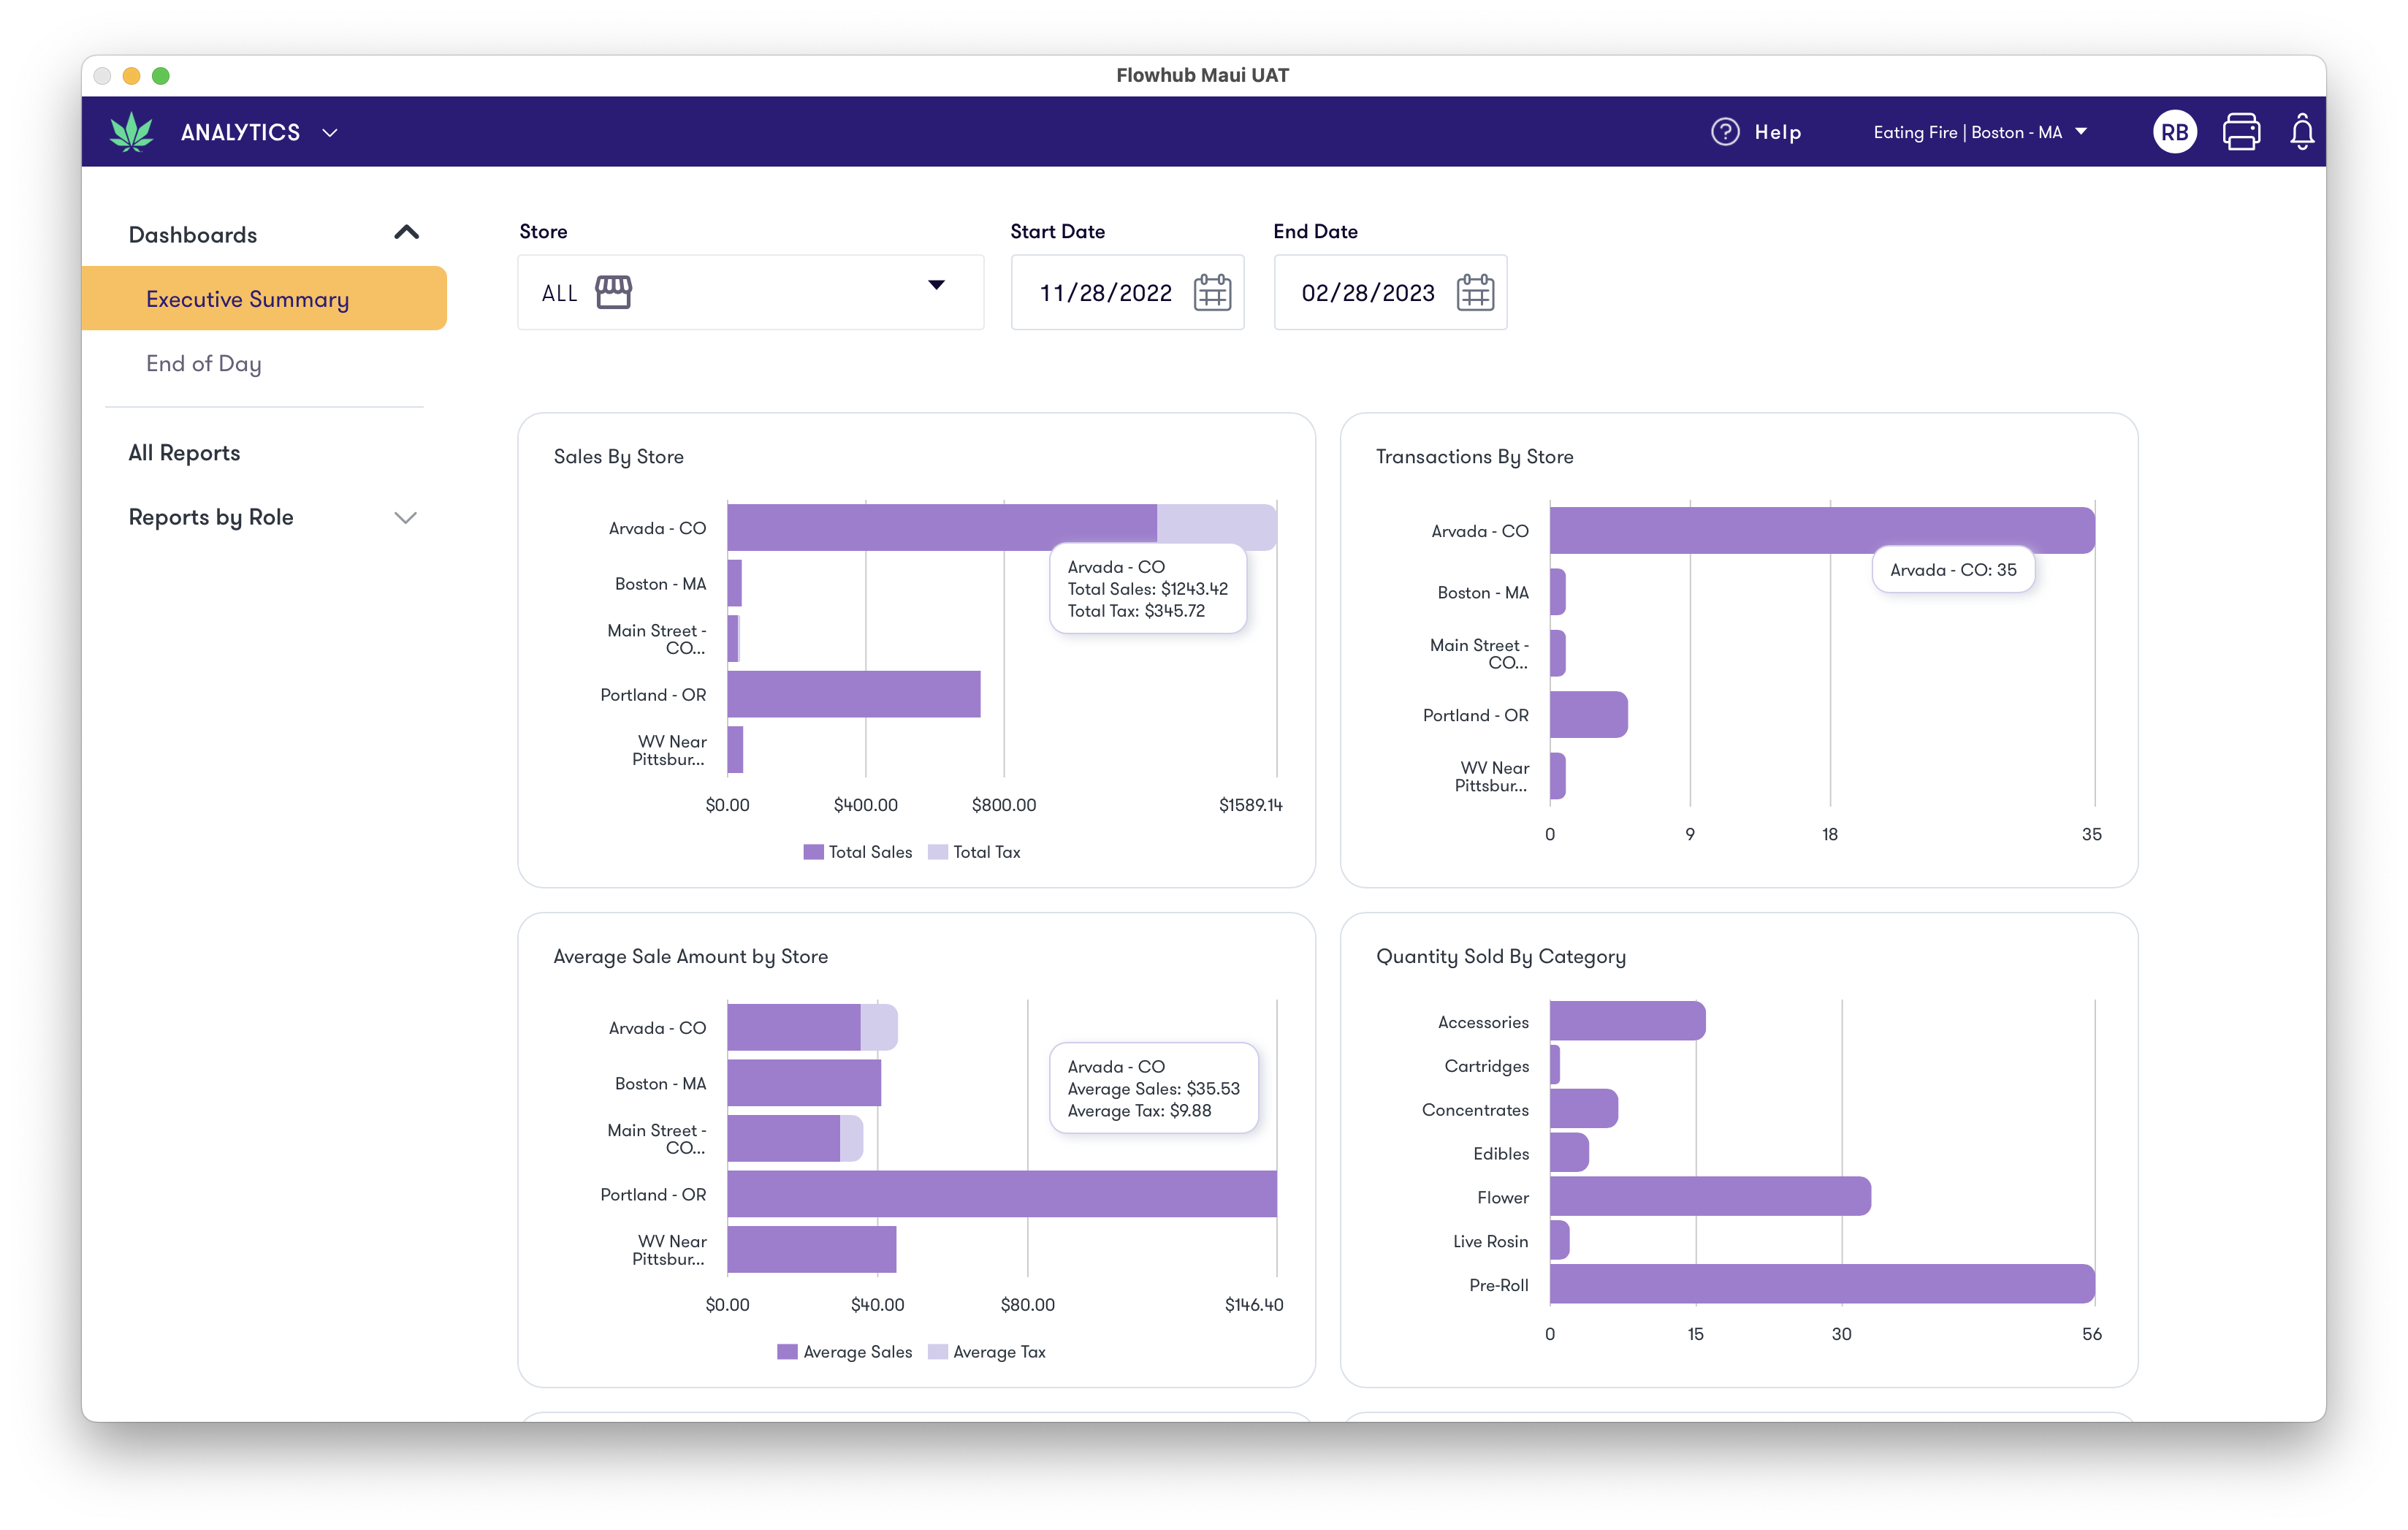Click Quantity Sold By Category title
Viewport: 2408px width, 1530px height.
pos(1500,957)
